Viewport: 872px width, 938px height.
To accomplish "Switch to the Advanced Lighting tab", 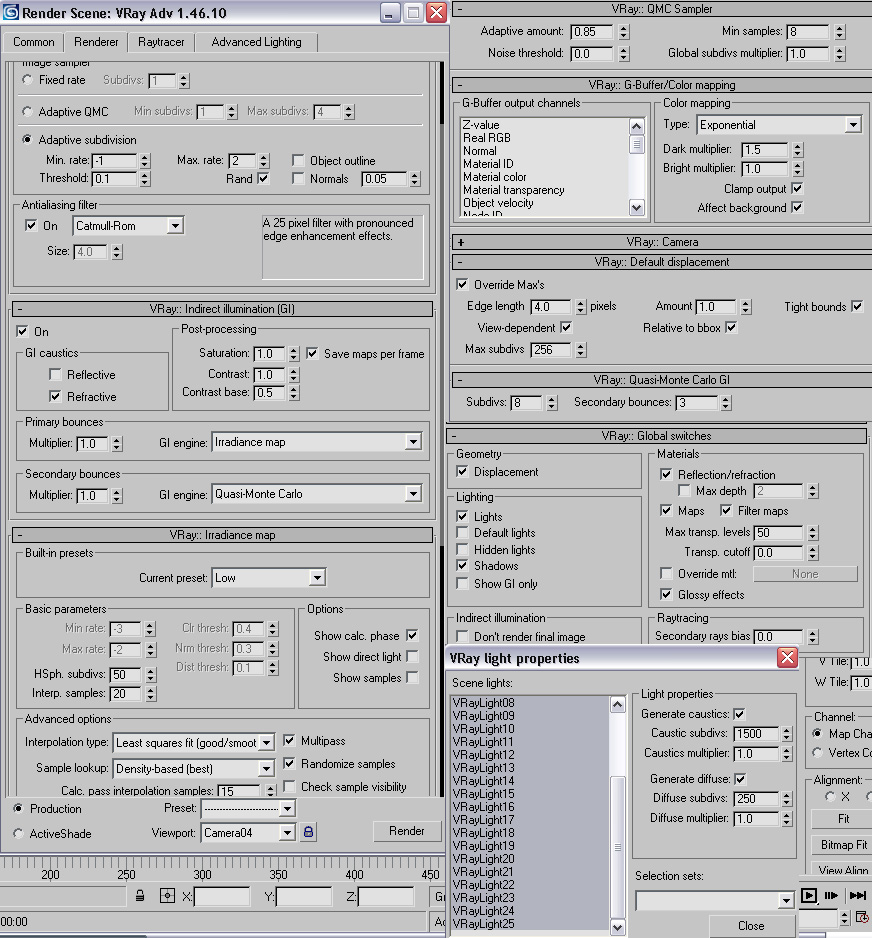I will (x=256, y=42).
